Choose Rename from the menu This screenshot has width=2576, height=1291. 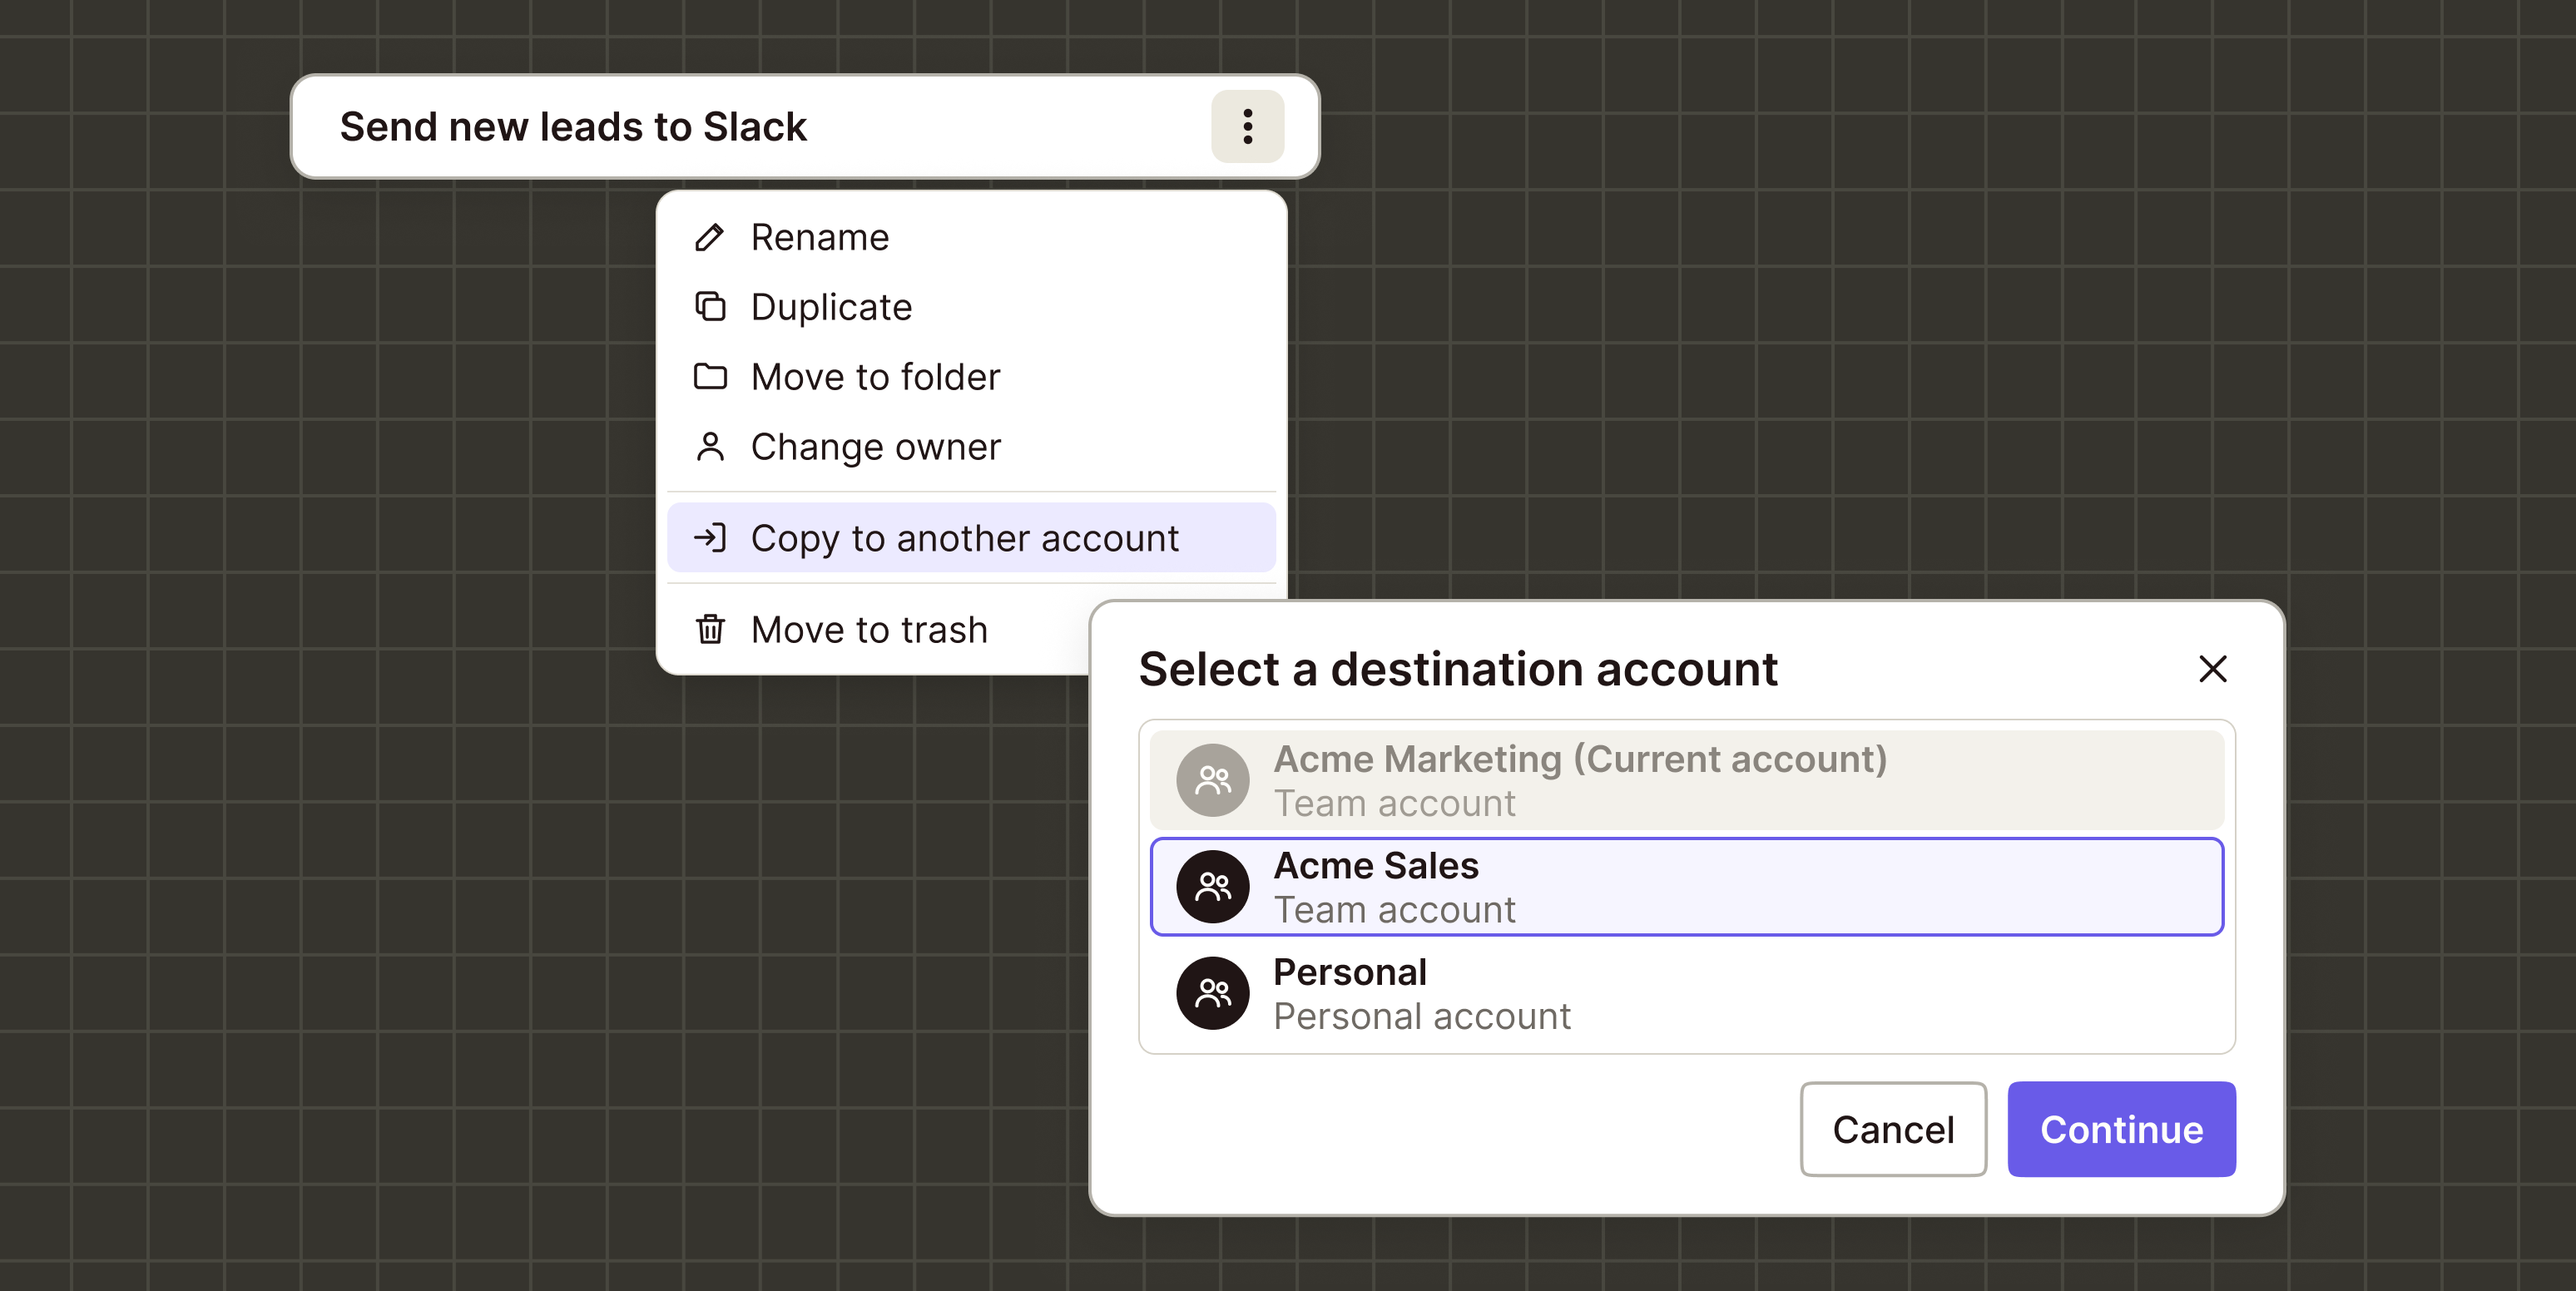click(971, 237)
